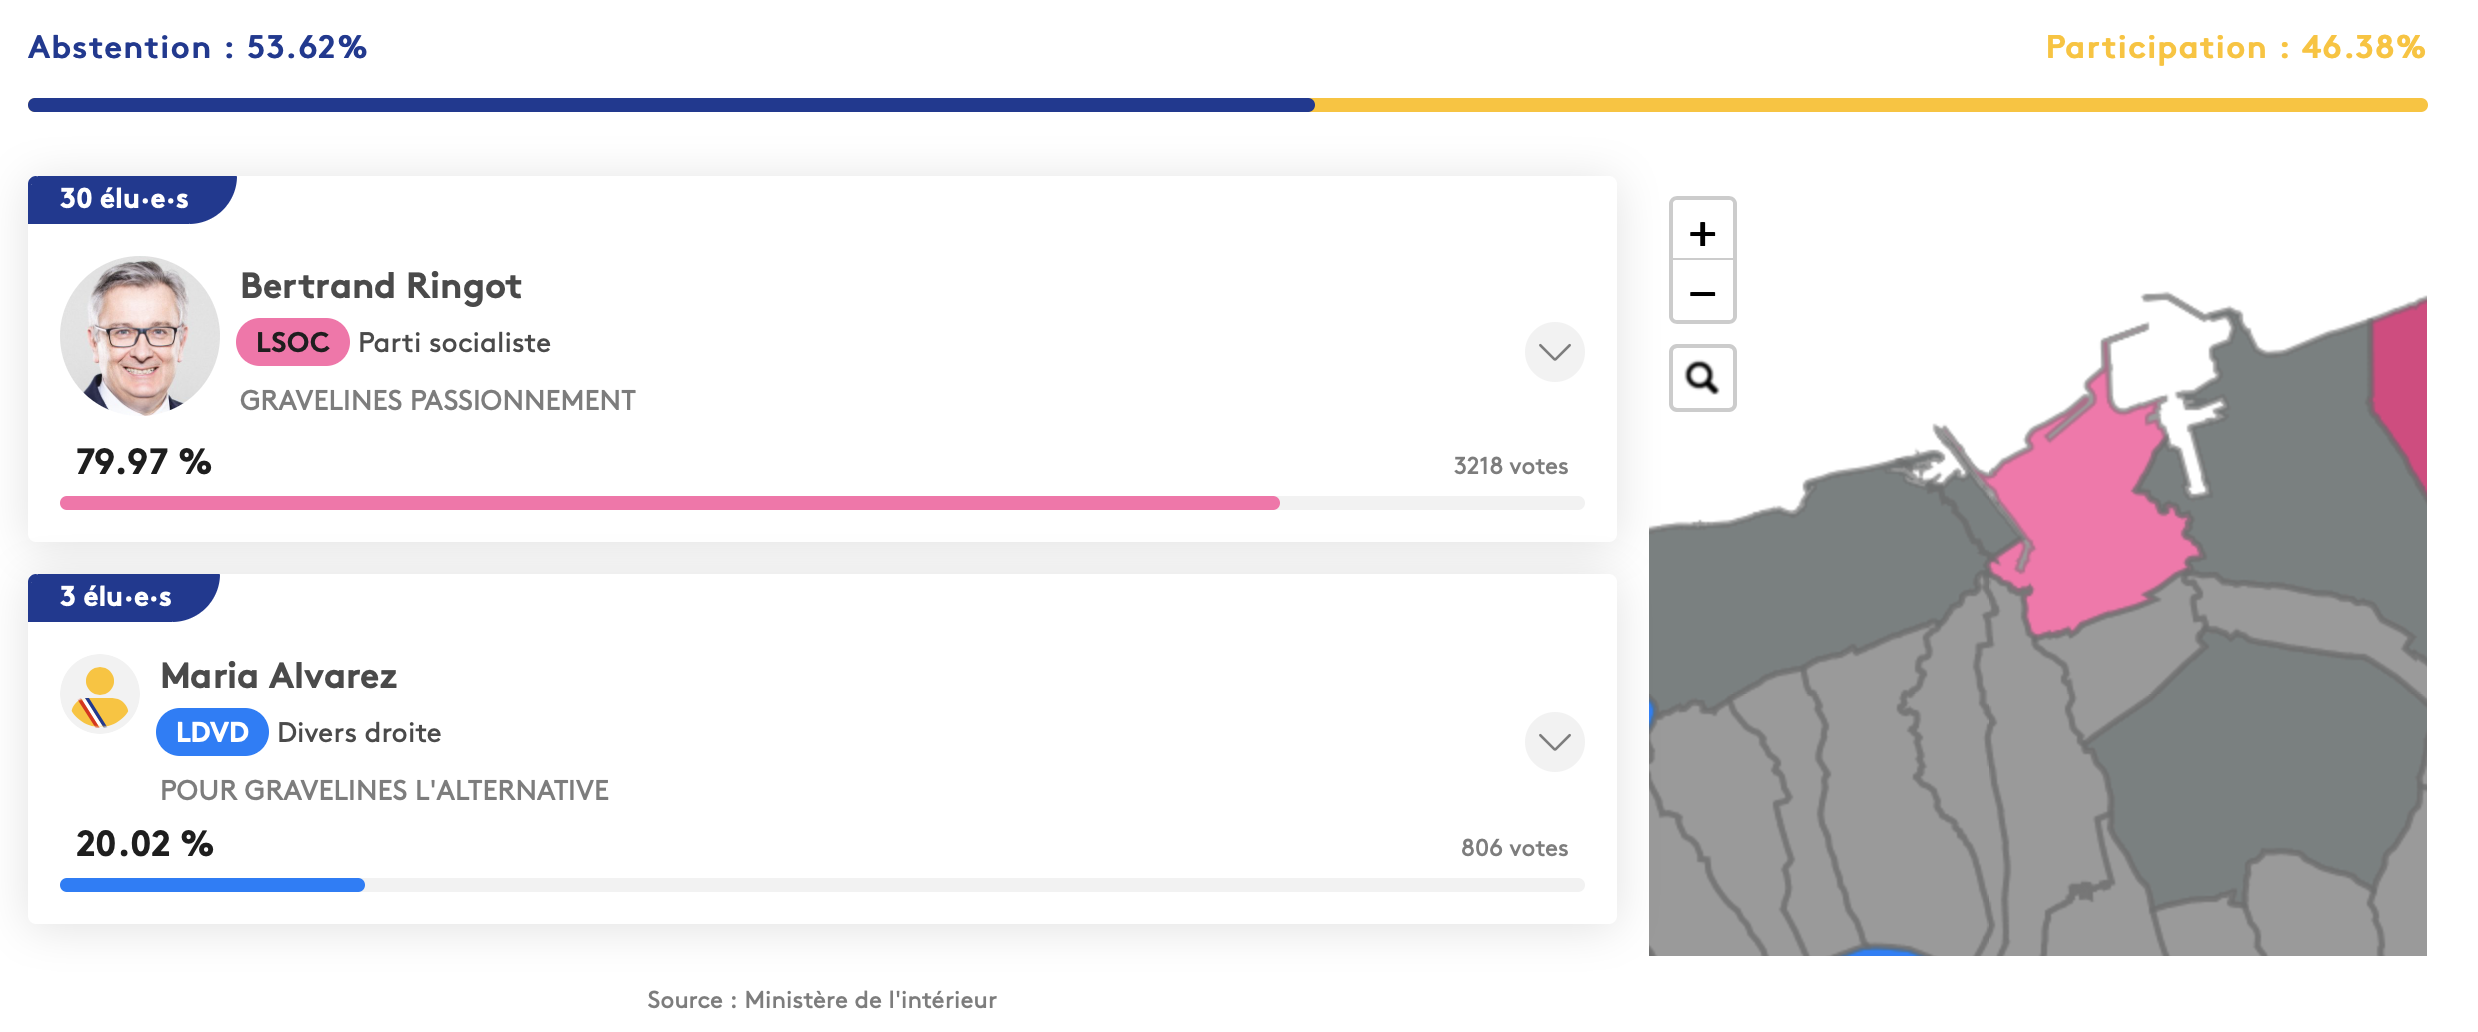Expand Bertrand Ringot's list details
This screenshot has height=1032, width=2478.
1554,352
